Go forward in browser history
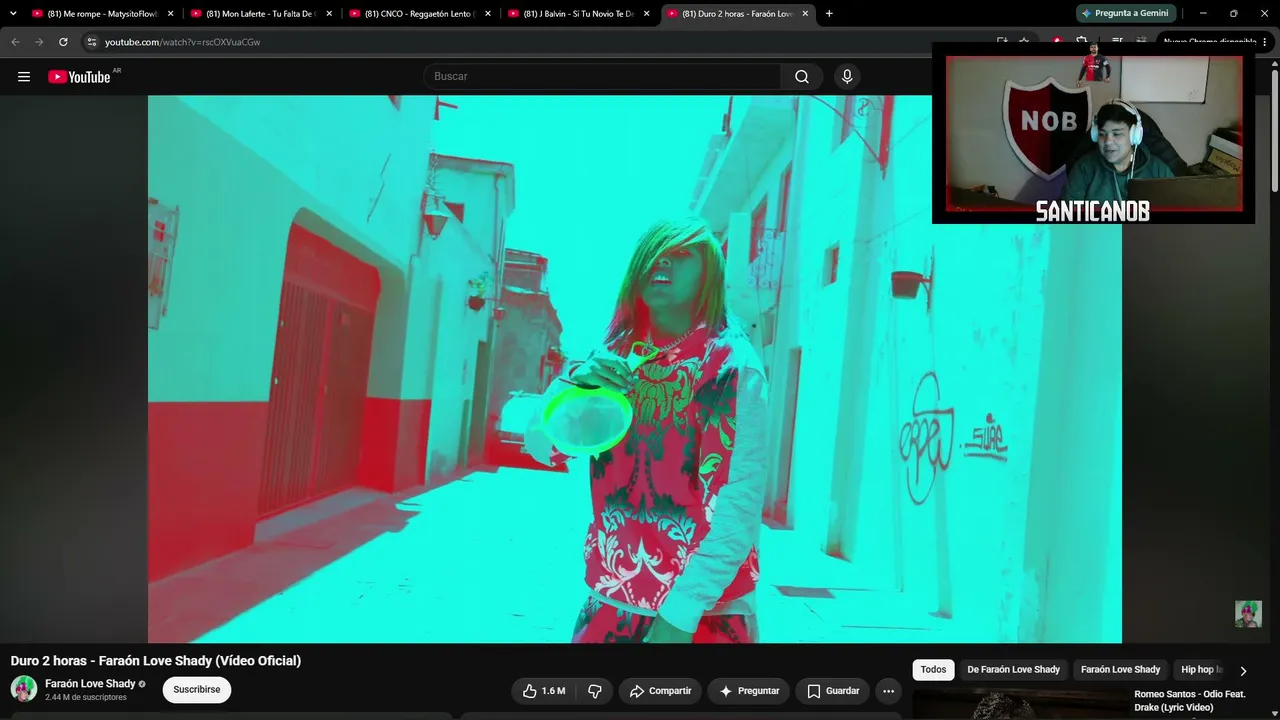 pyautogui.click(x=39, y=42)
